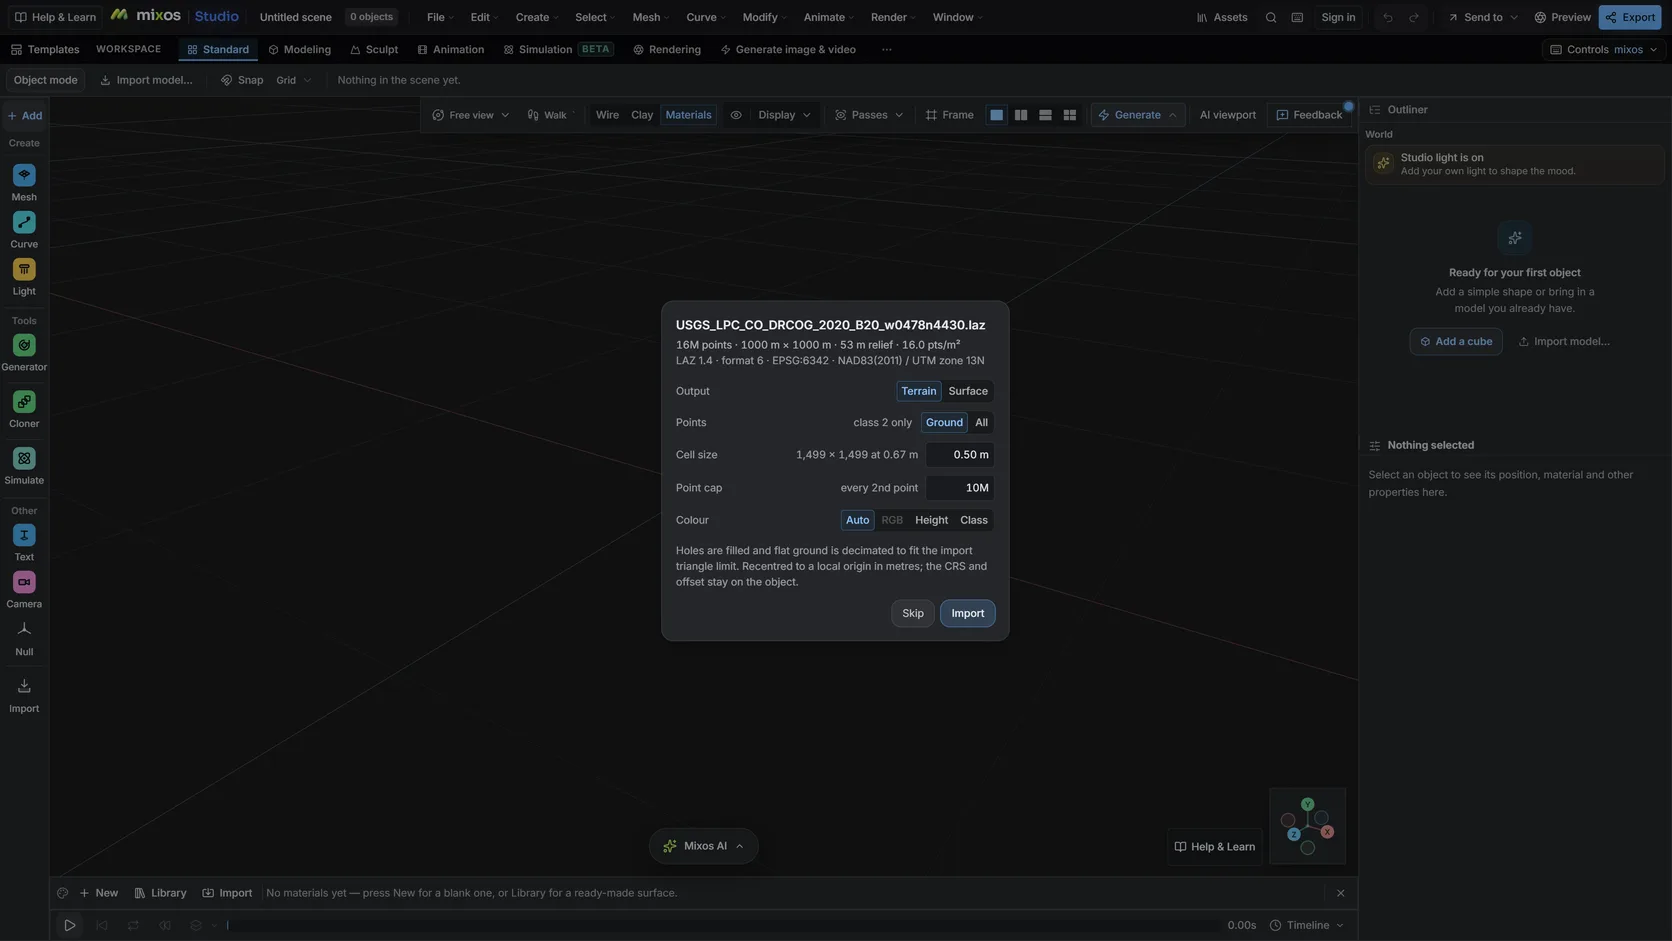The image size is (1672, 941).
Task: Open the Controls mixos dropdown
Action: pyautogui.click(x=1604, y=49)
